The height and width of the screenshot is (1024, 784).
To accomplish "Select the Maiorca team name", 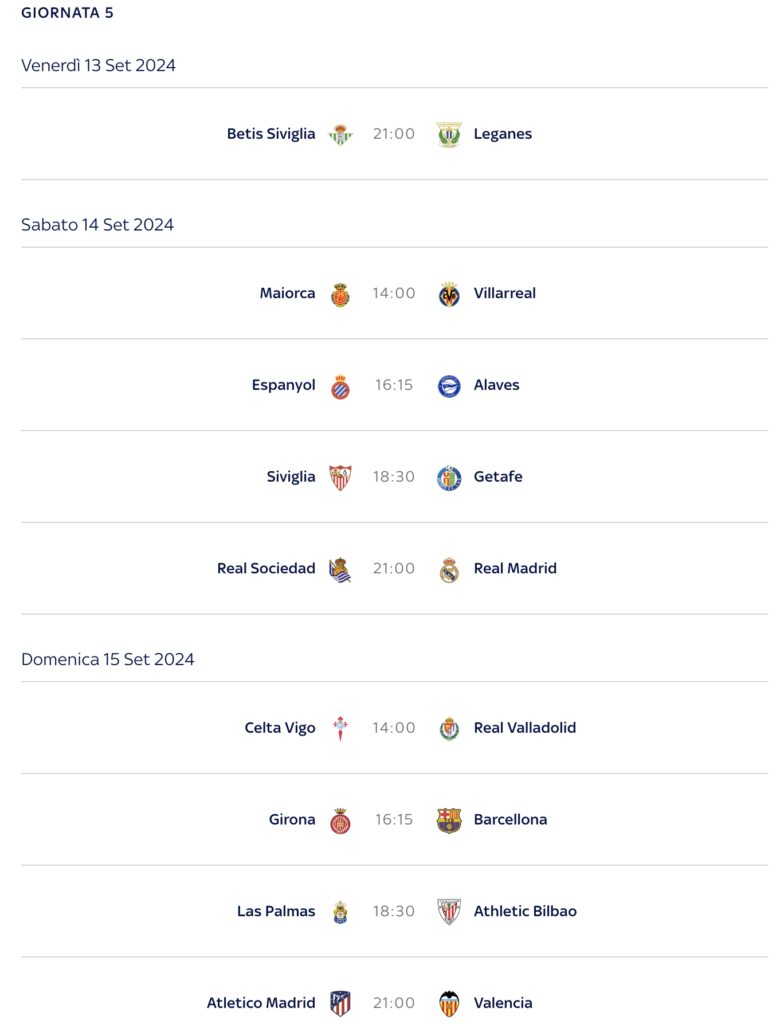I will click(x=287, y=293).
